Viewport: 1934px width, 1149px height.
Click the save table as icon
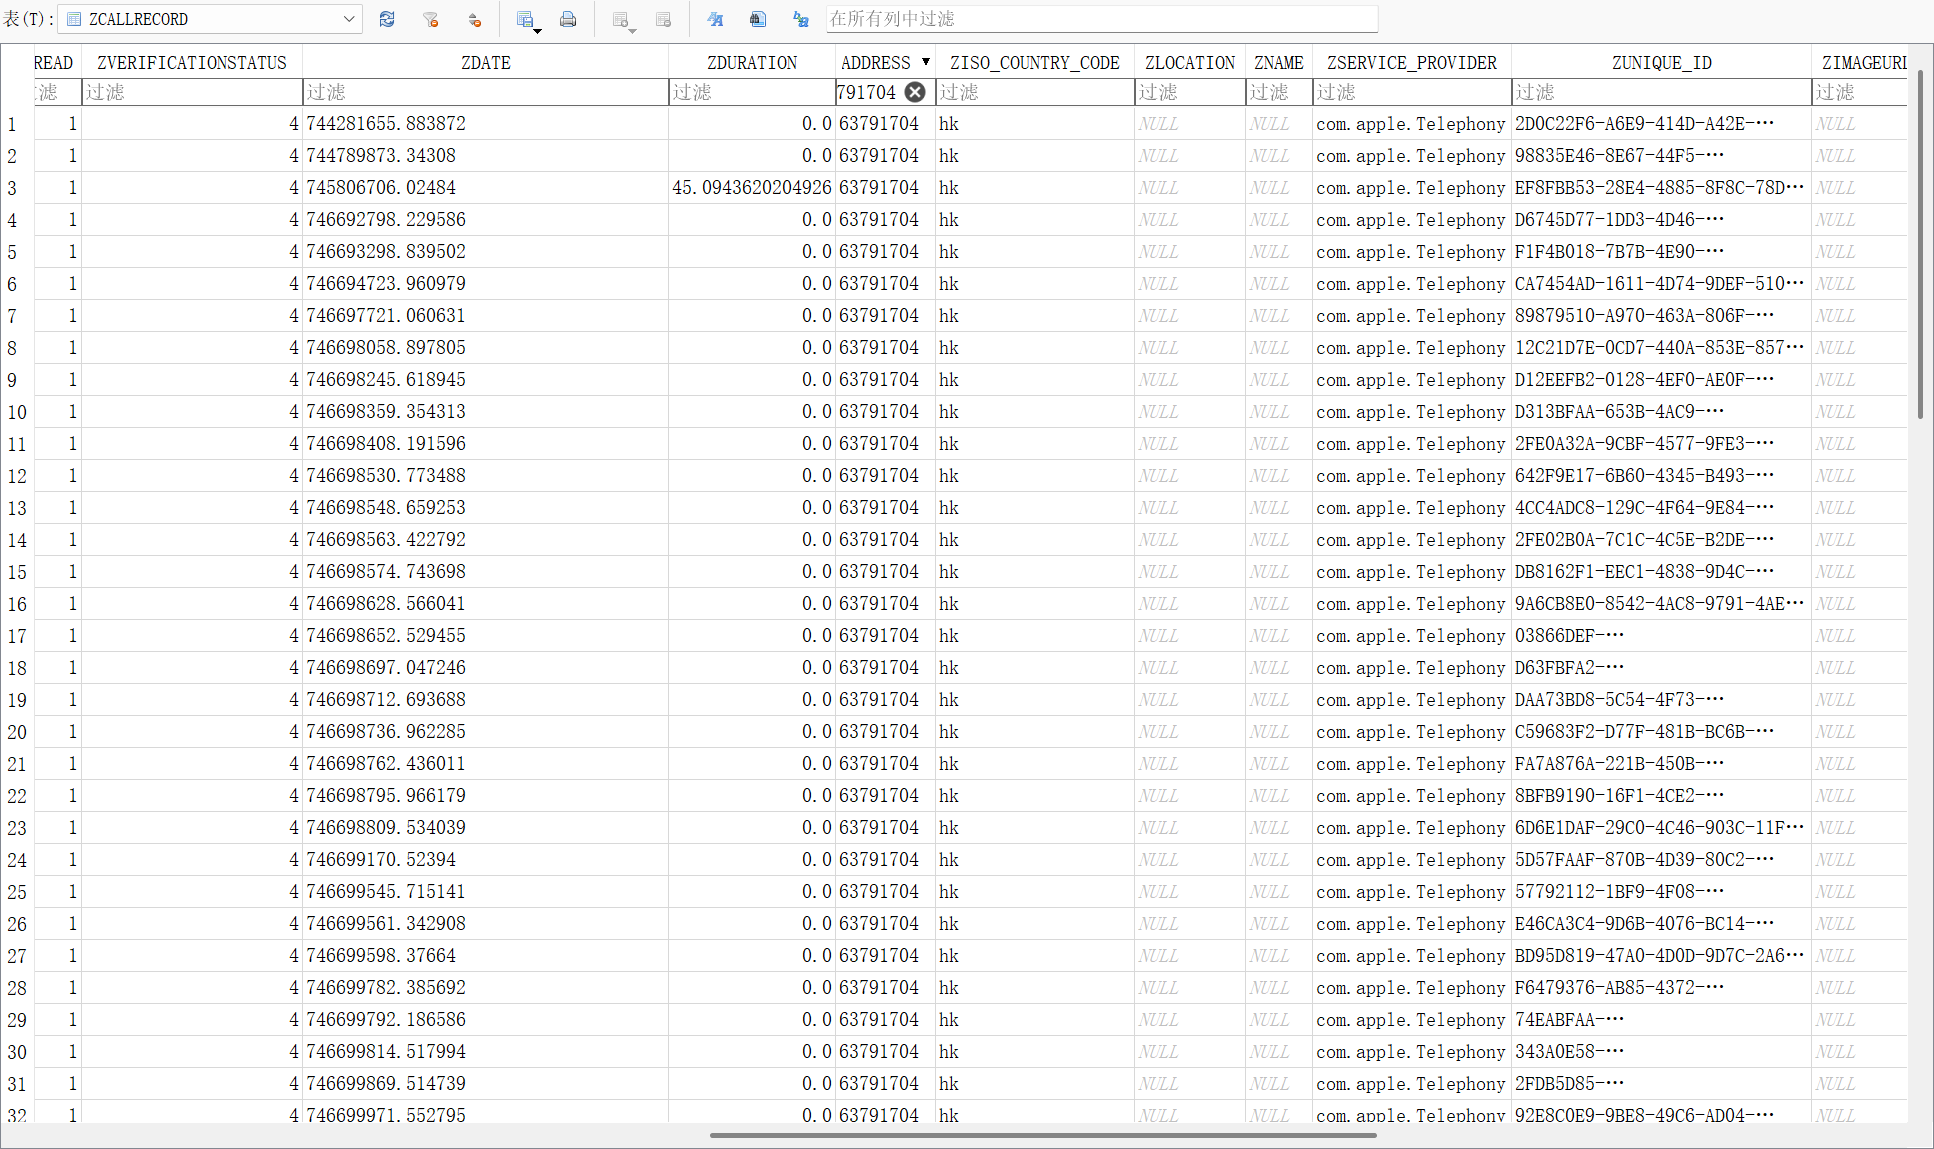tap(524, 19)
